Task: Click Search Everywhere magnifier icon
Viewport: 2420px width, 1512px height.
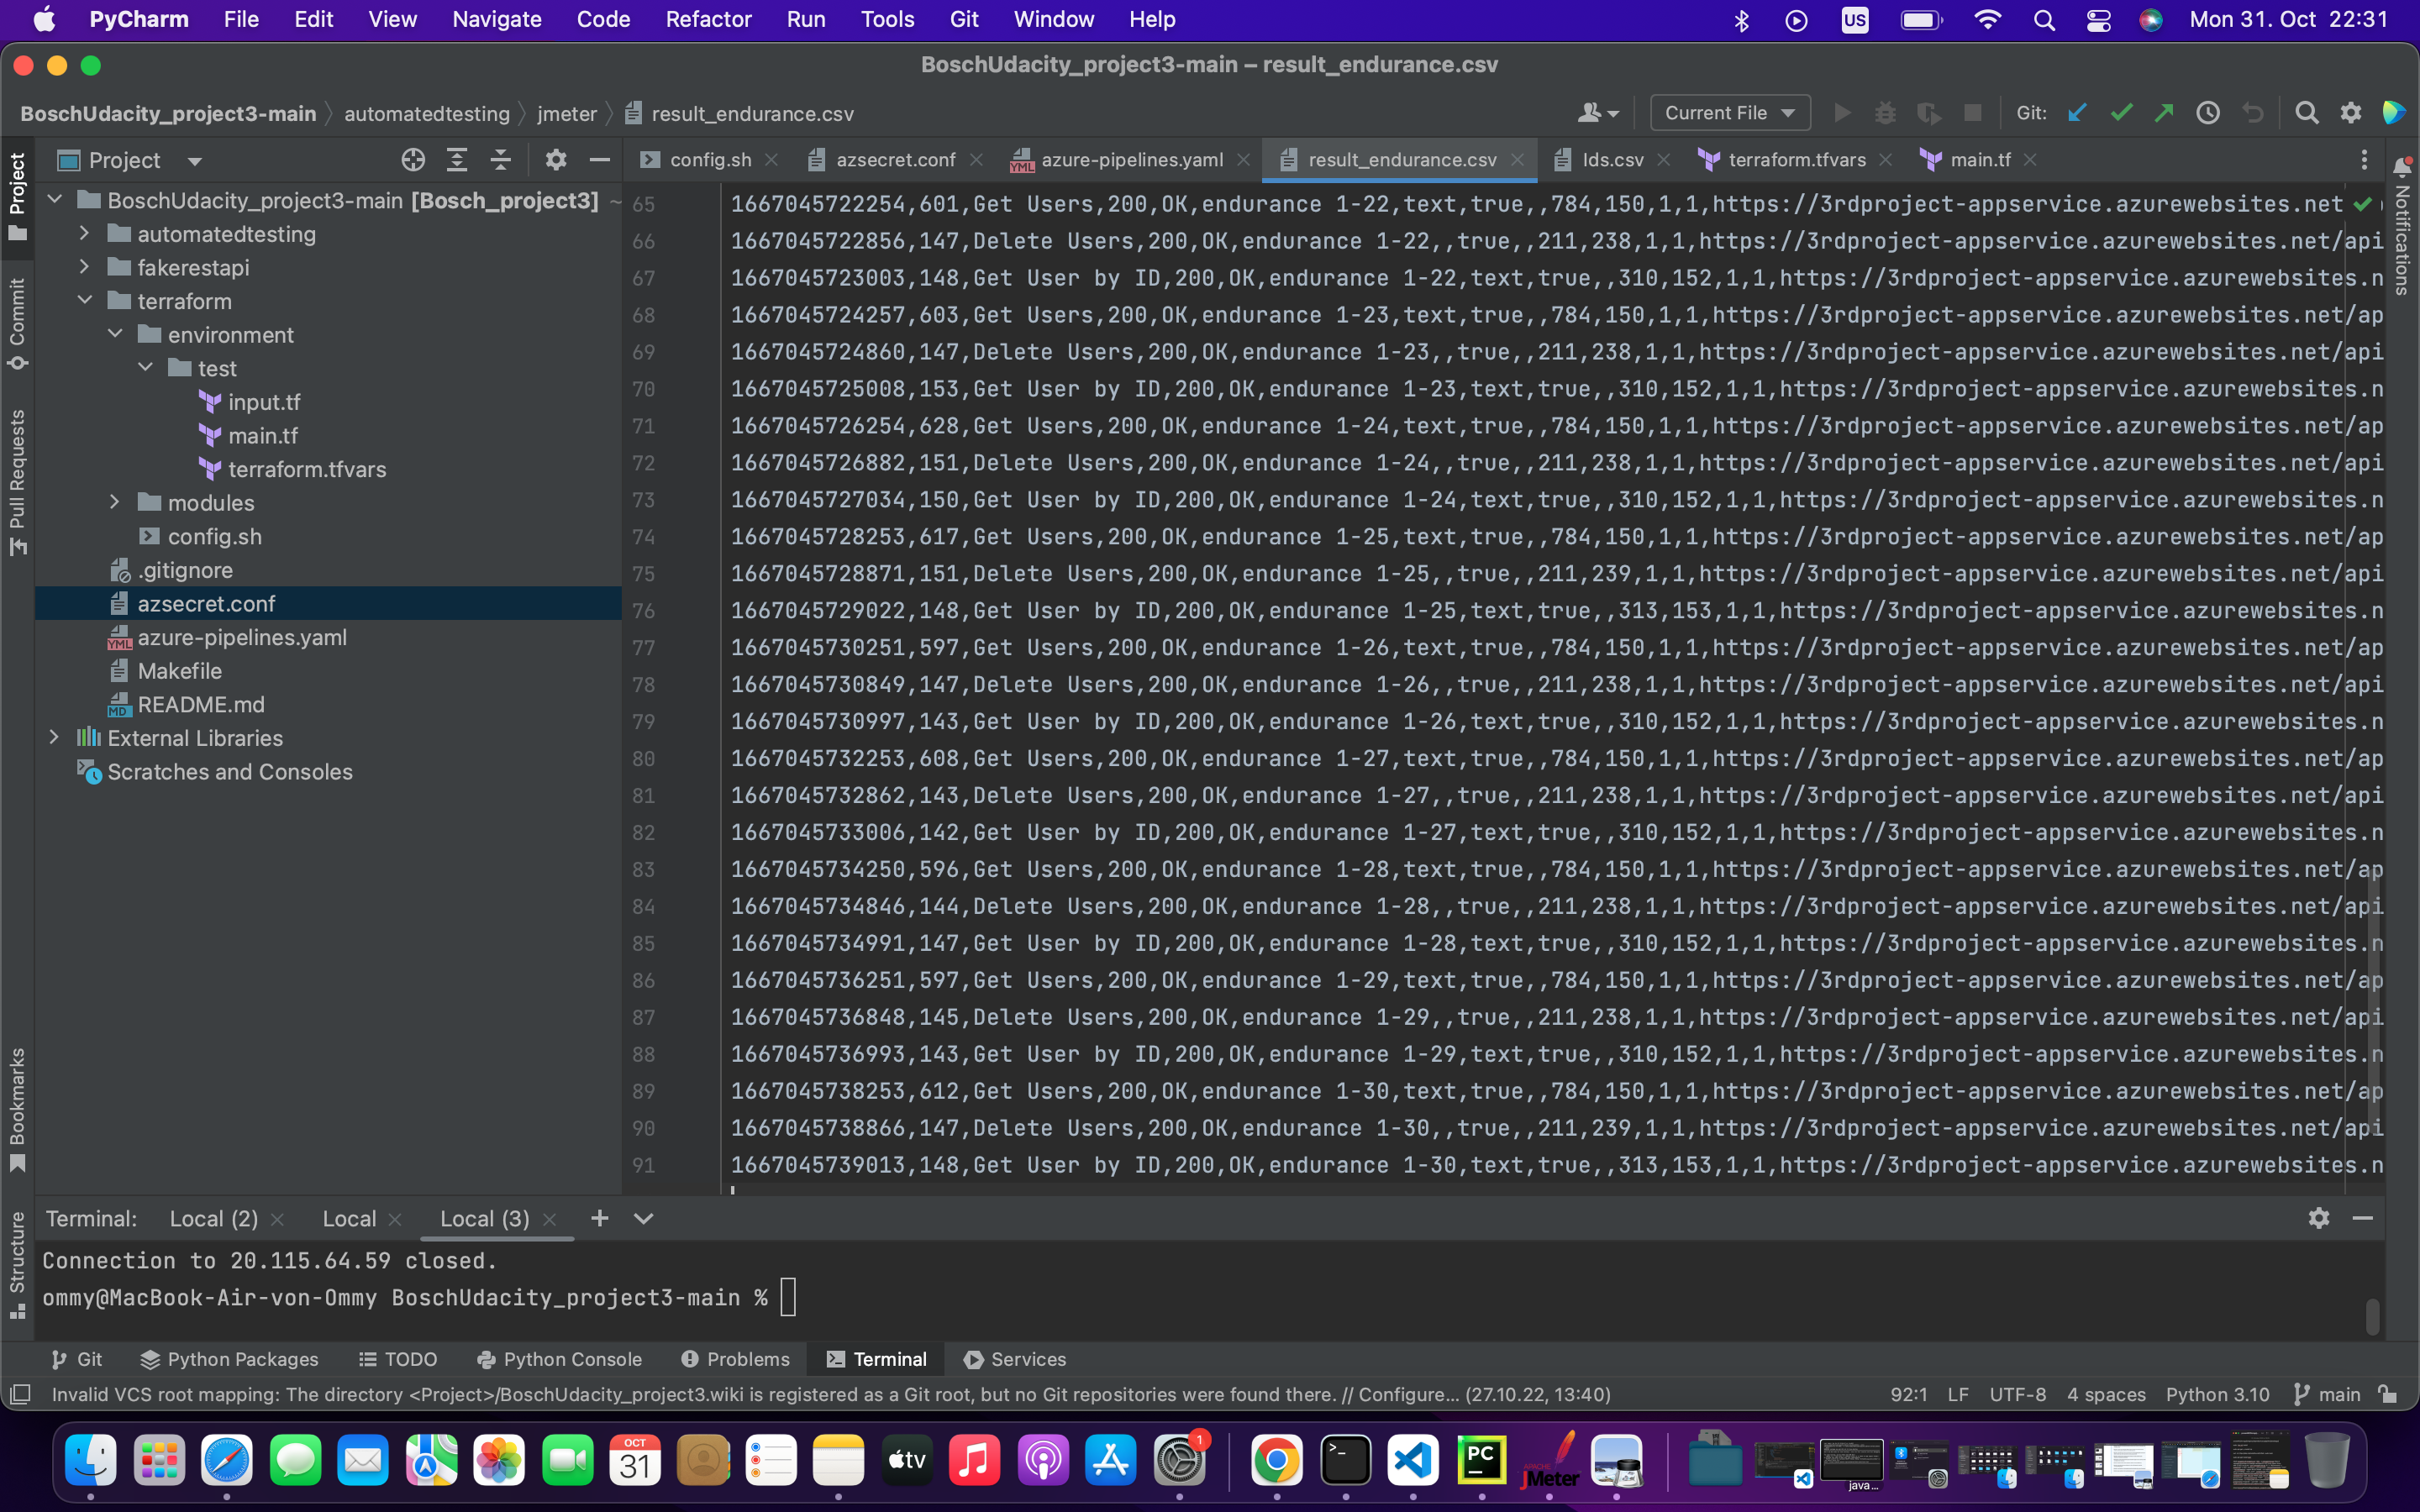Action: click(2306, 113)
